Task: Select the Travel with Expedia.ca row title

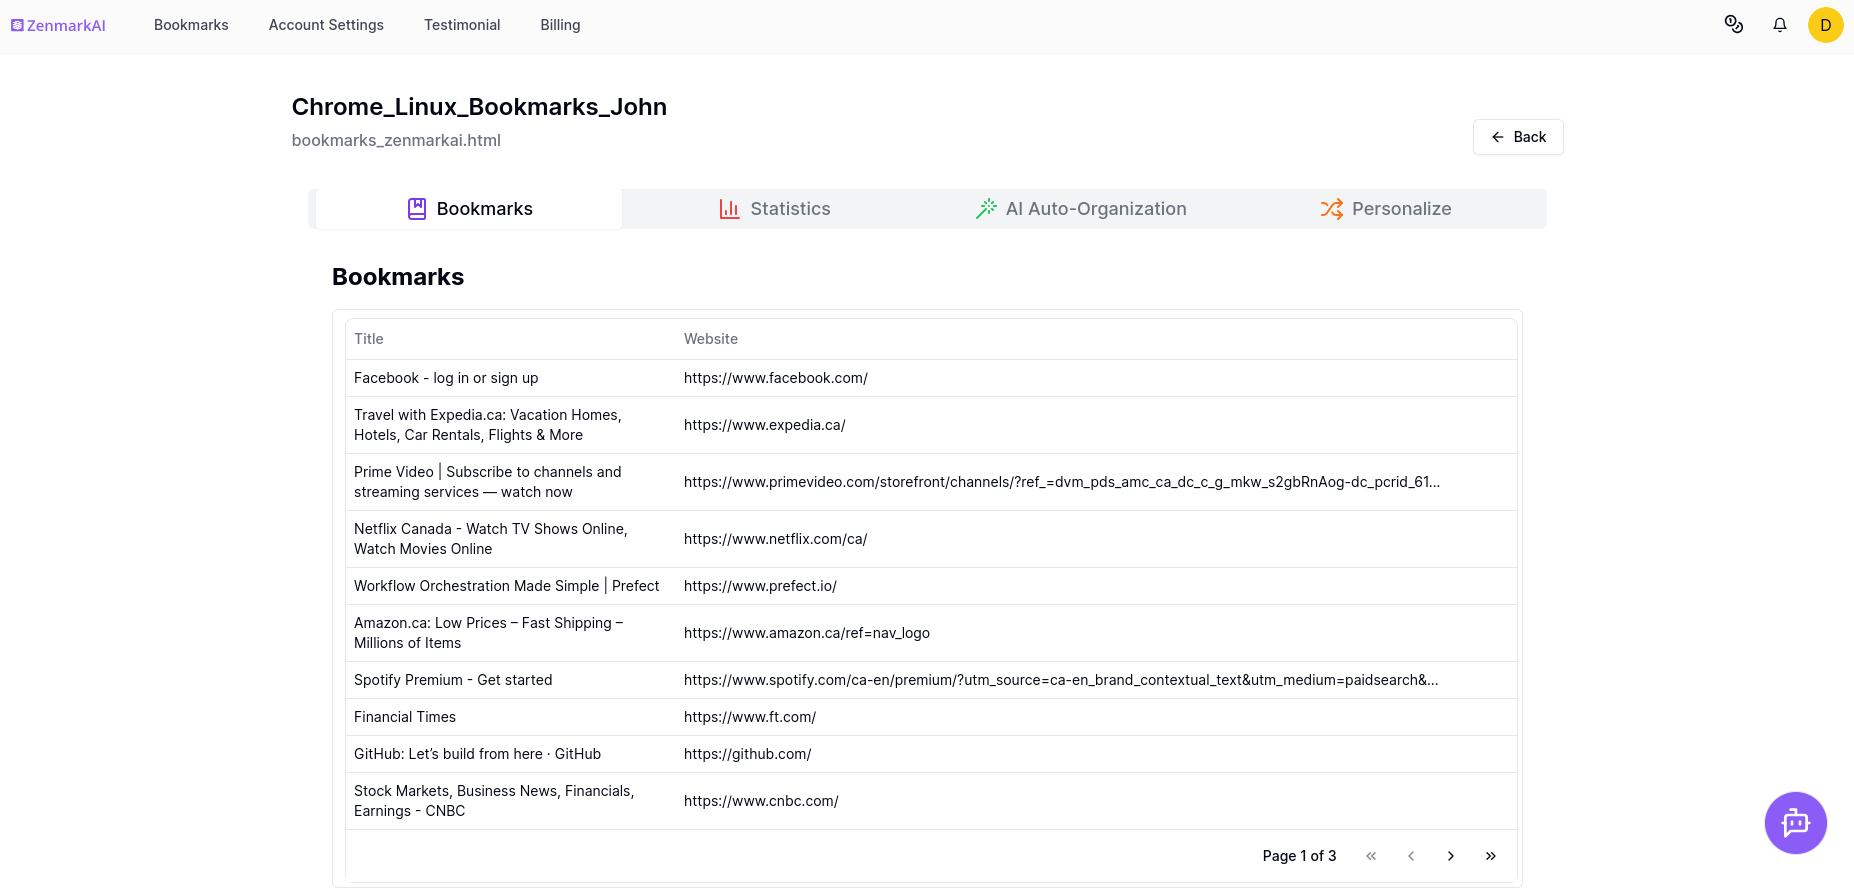Action: pos(488,425)
